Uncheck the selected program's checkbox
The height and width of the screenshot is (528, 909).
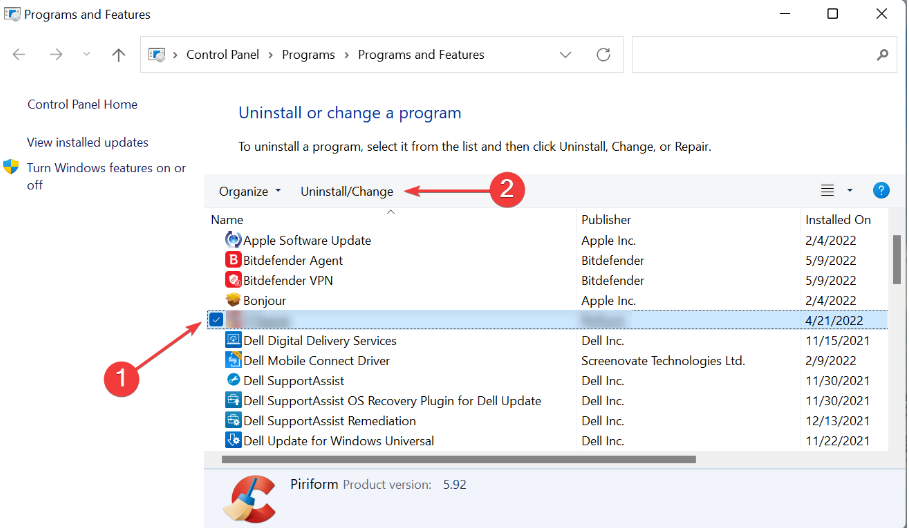(x=217, y=320)
